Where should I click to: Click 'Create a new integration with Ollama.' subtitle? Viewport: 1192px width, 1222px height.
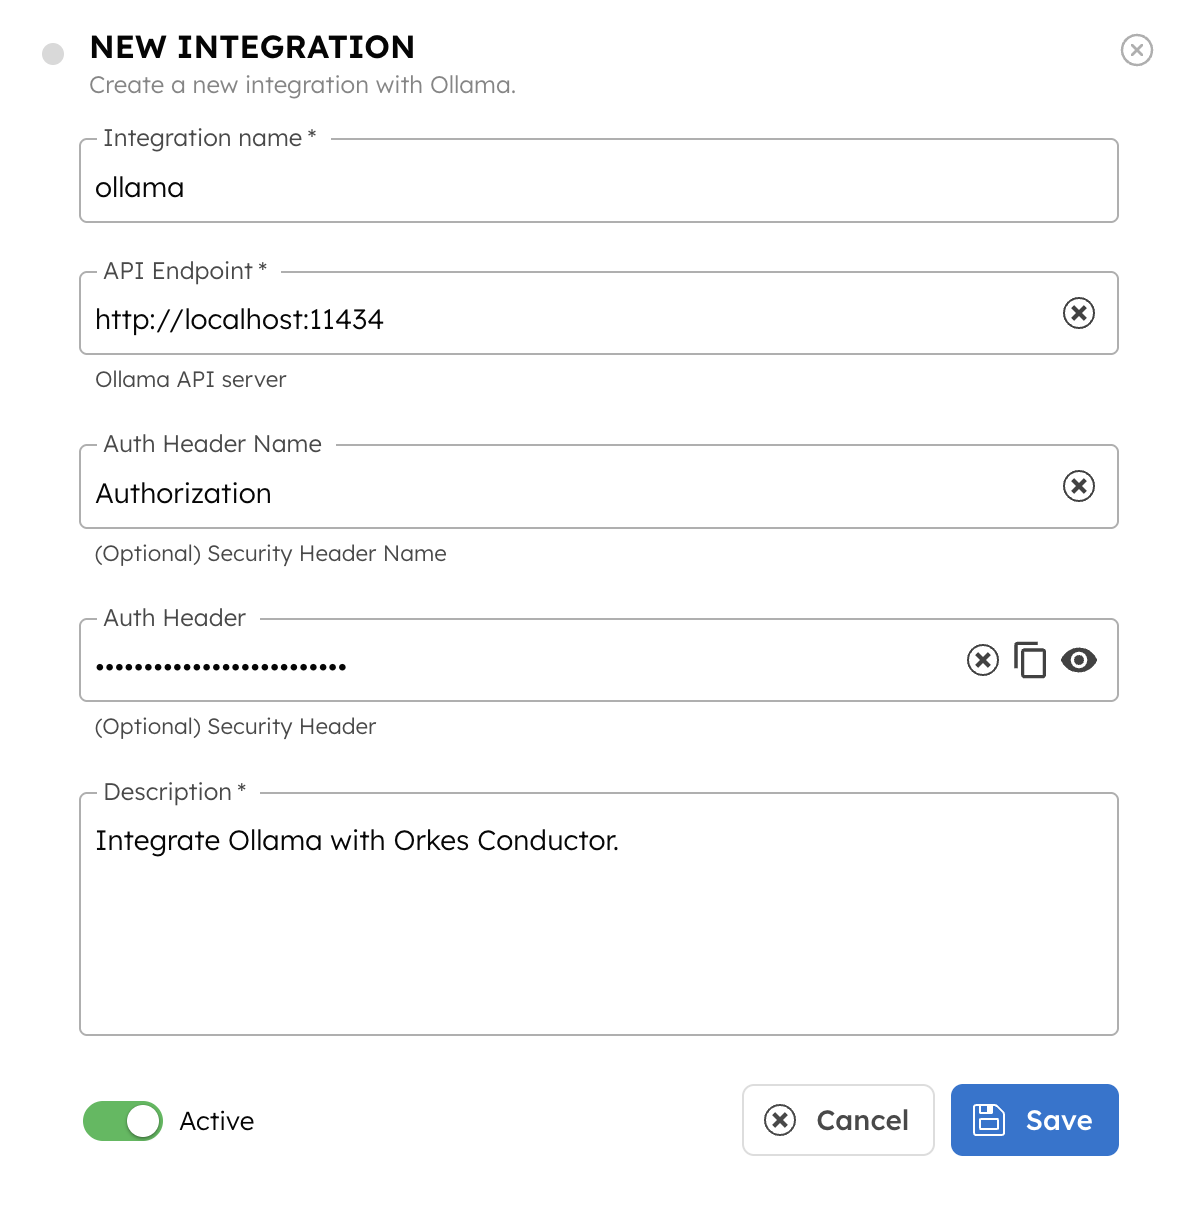coord(303,85)
